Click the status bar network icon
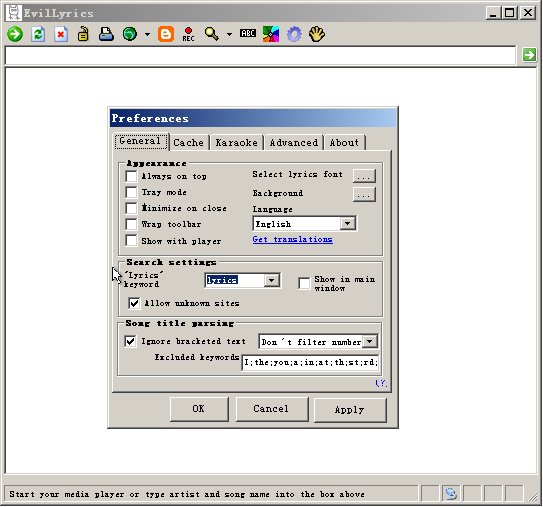This screenshot has height=507, width=543. [451, 493]
